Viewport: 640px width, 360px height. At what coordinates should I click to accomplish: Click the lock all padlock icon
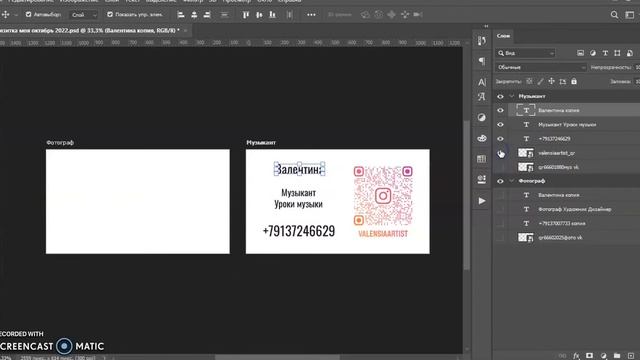[x=574, y=82]
